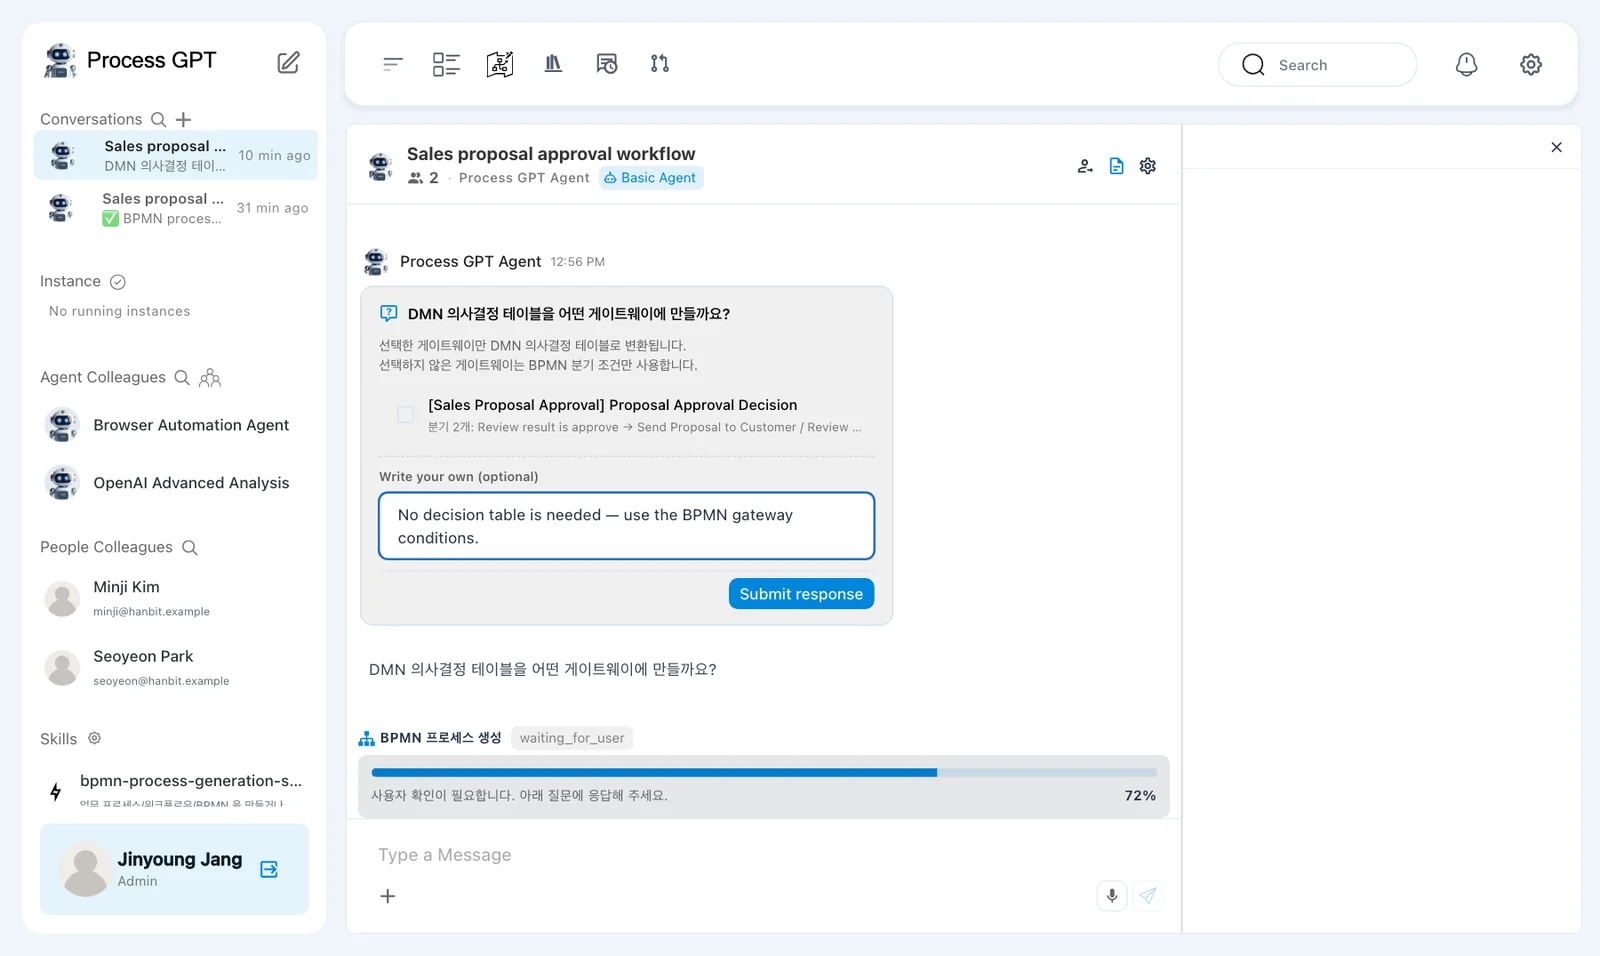The image size is (1600, 956).
Task: Open the git pull request icon in toolbar
Action: pyautogui.click(x=660, y=64)
